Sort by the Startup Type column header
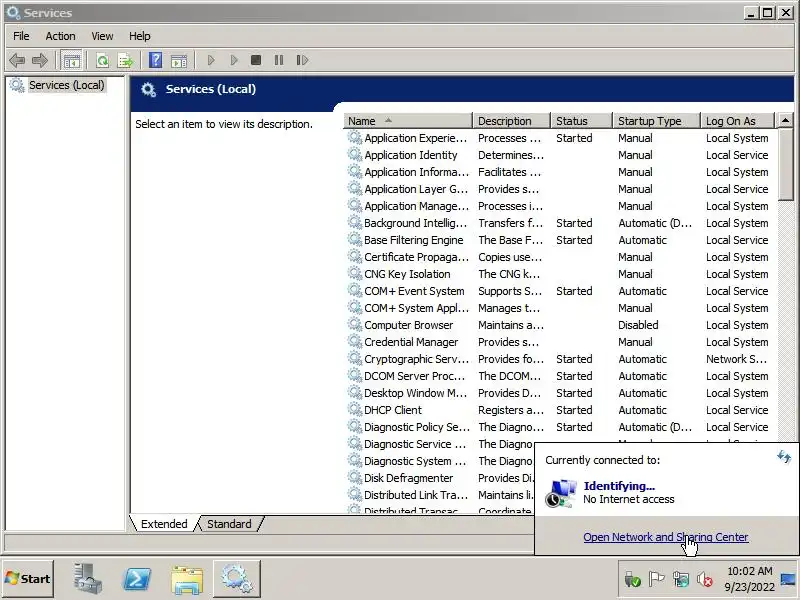The image size is (800, 600). (656, 121)
